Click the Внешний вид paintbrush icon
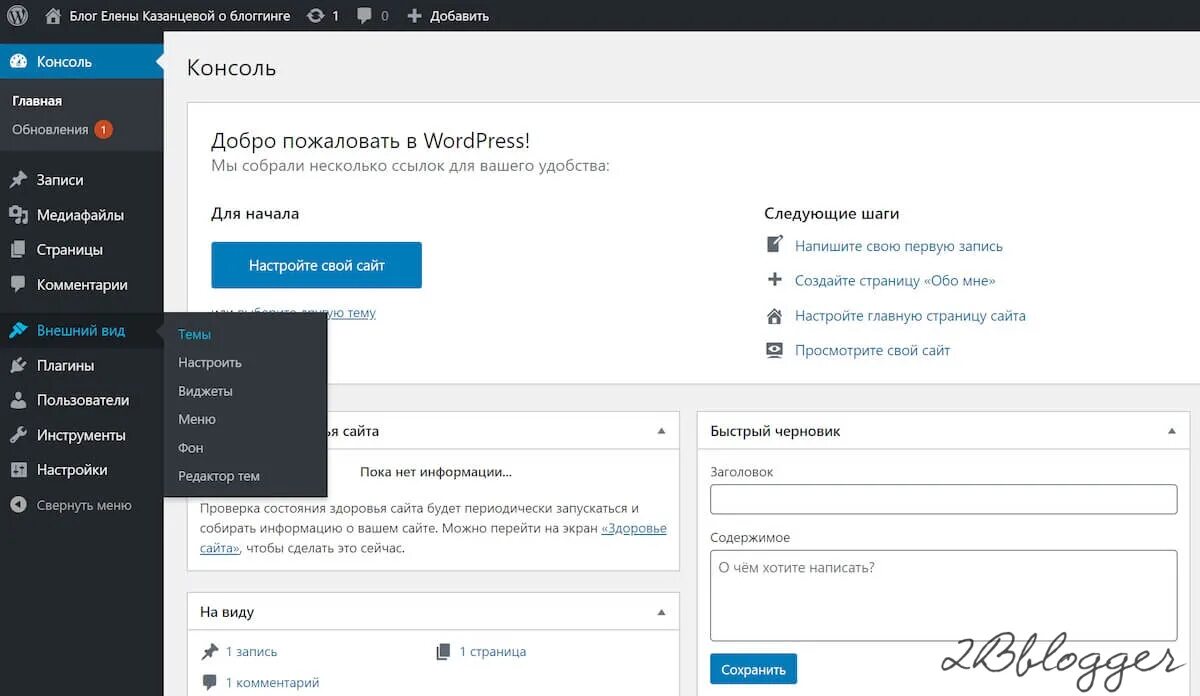Screen dimensions: 1200x696 (x=18, y=330)
